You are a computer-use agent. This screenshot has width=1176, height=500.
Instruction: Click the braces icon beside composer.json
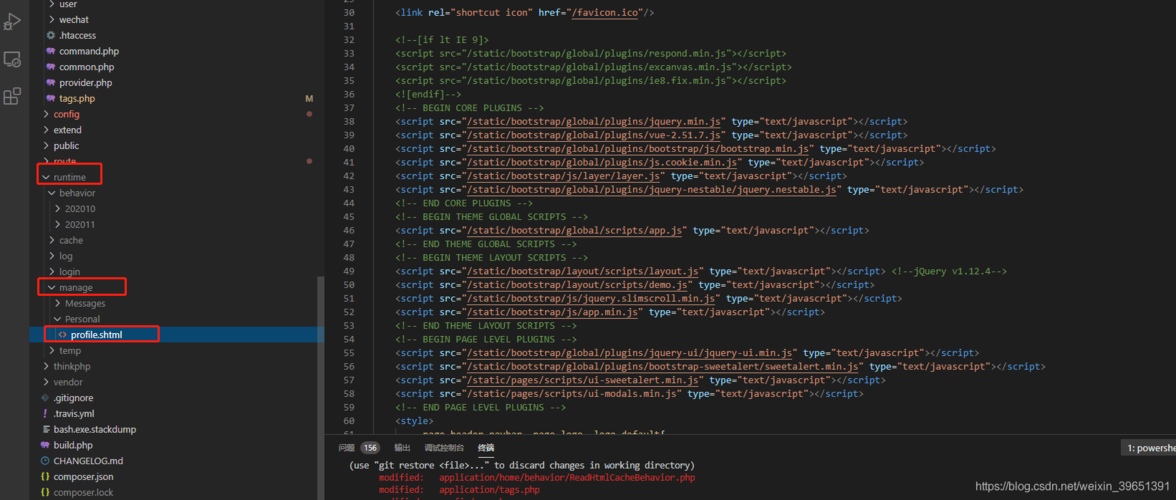45,476
